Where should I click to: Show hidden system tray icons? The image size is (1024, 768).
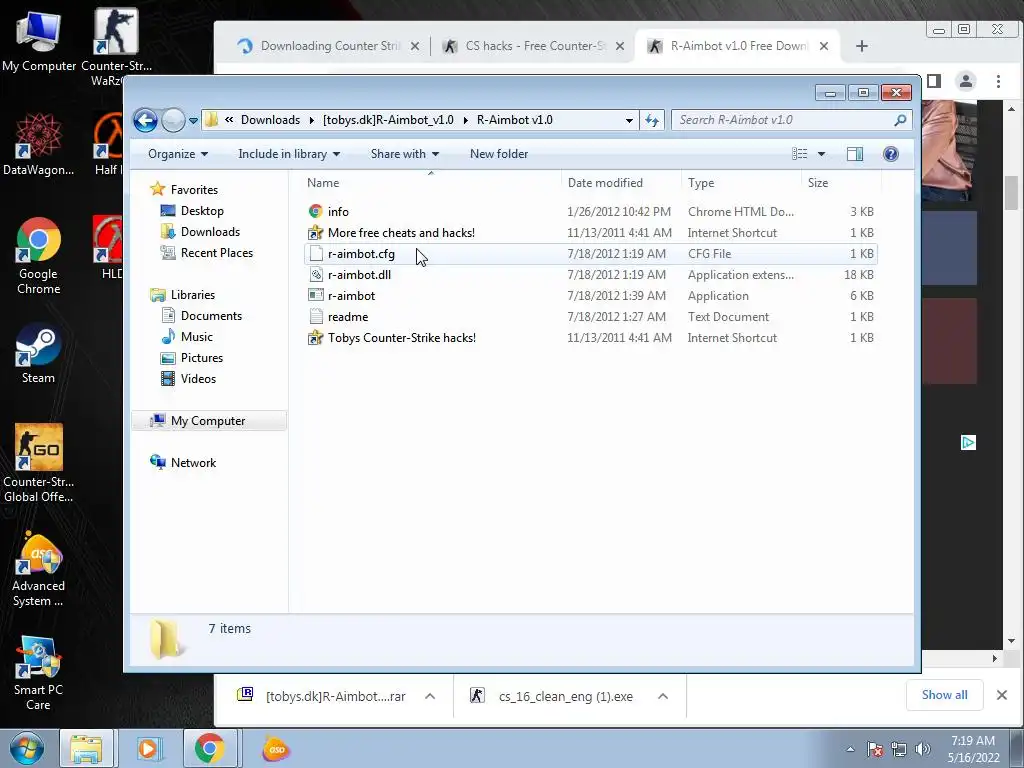[x=850, y=749]
